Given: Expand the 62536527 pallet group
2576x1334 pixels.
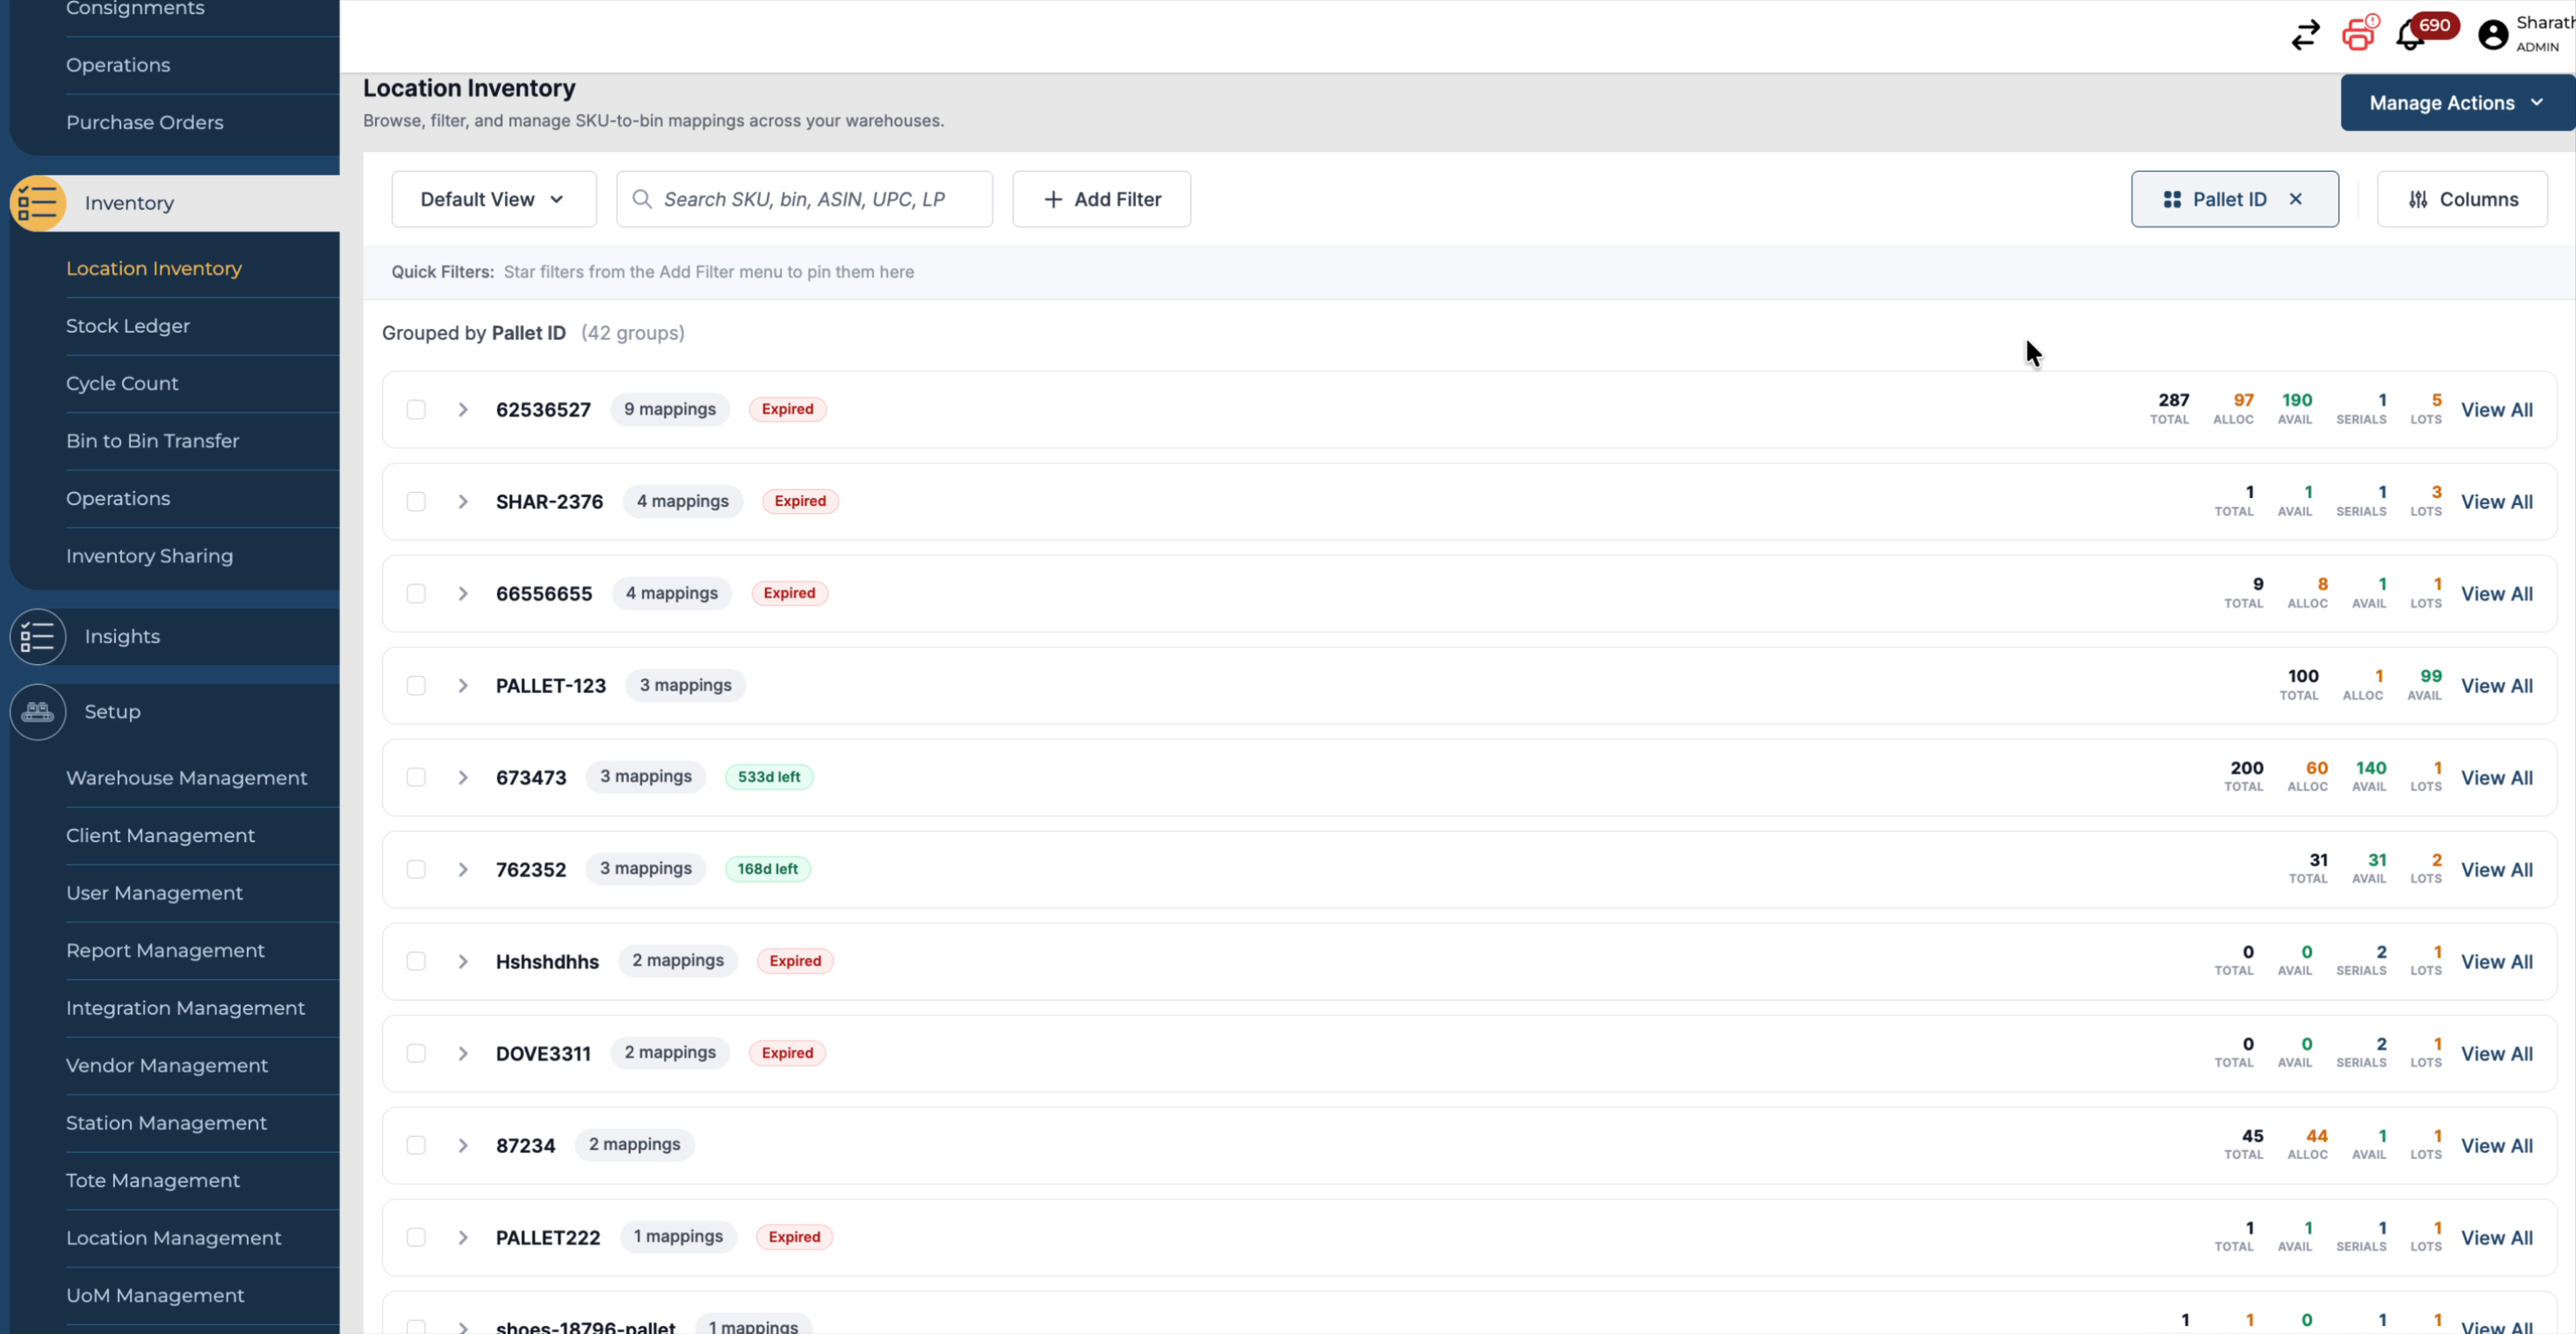Looking at the screenshot, I should [463, 410].
